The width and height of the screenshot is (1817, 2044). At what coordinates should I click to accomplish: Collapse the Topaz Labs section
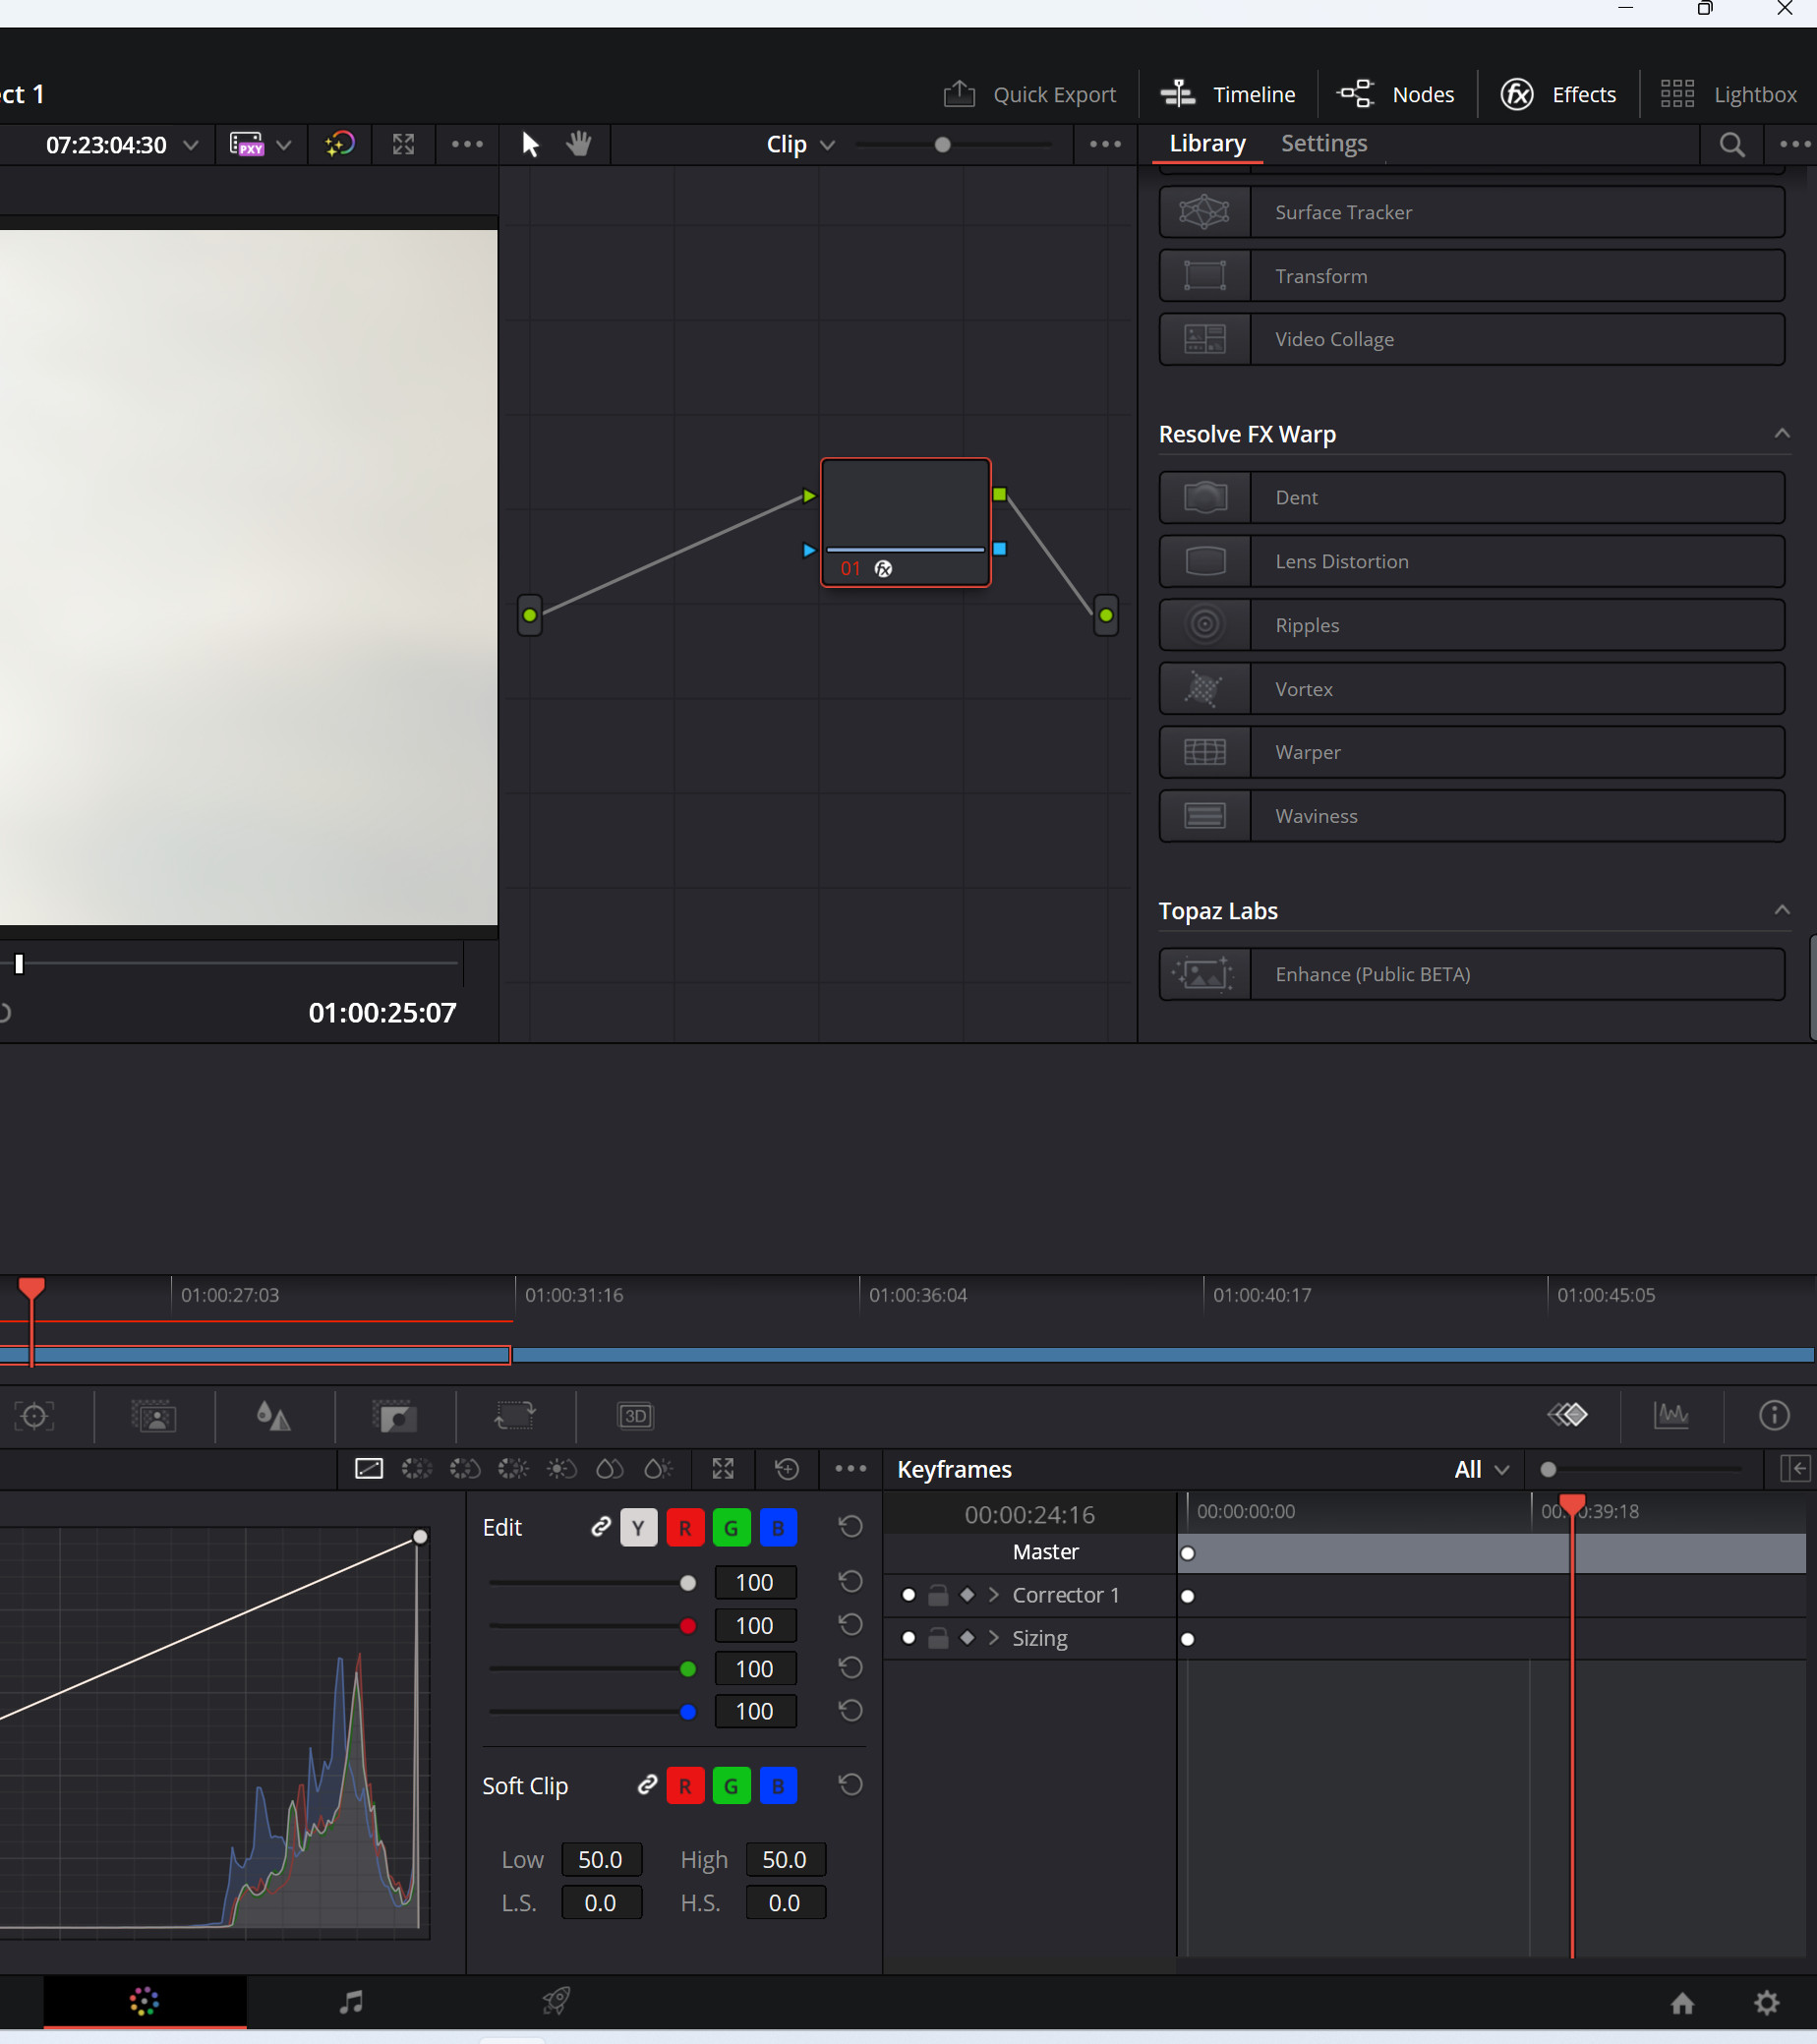click(x=1781, y=910)
